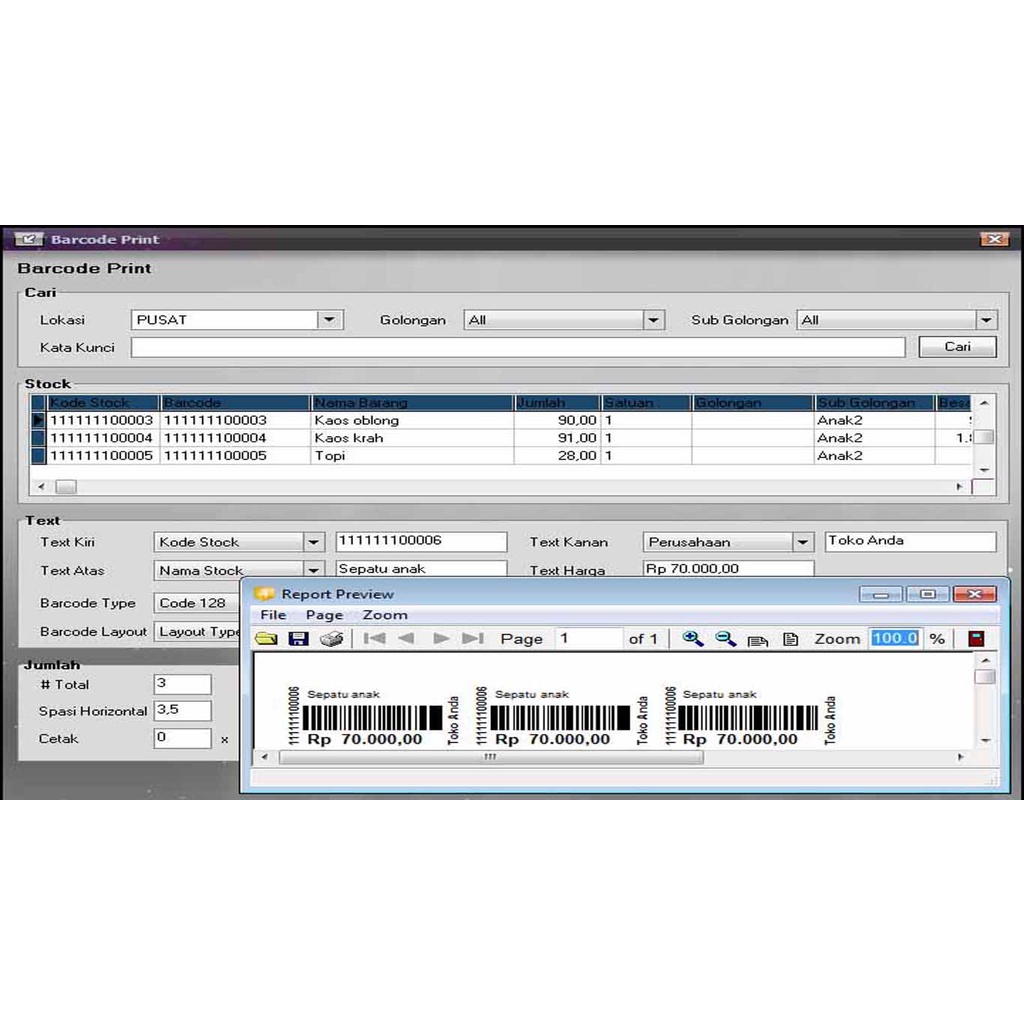Viewport: 1024px width, 1024px height.
Task: Click the save disk icon in Report Preview
Action: pyautogui.click(x=298, y=639)
